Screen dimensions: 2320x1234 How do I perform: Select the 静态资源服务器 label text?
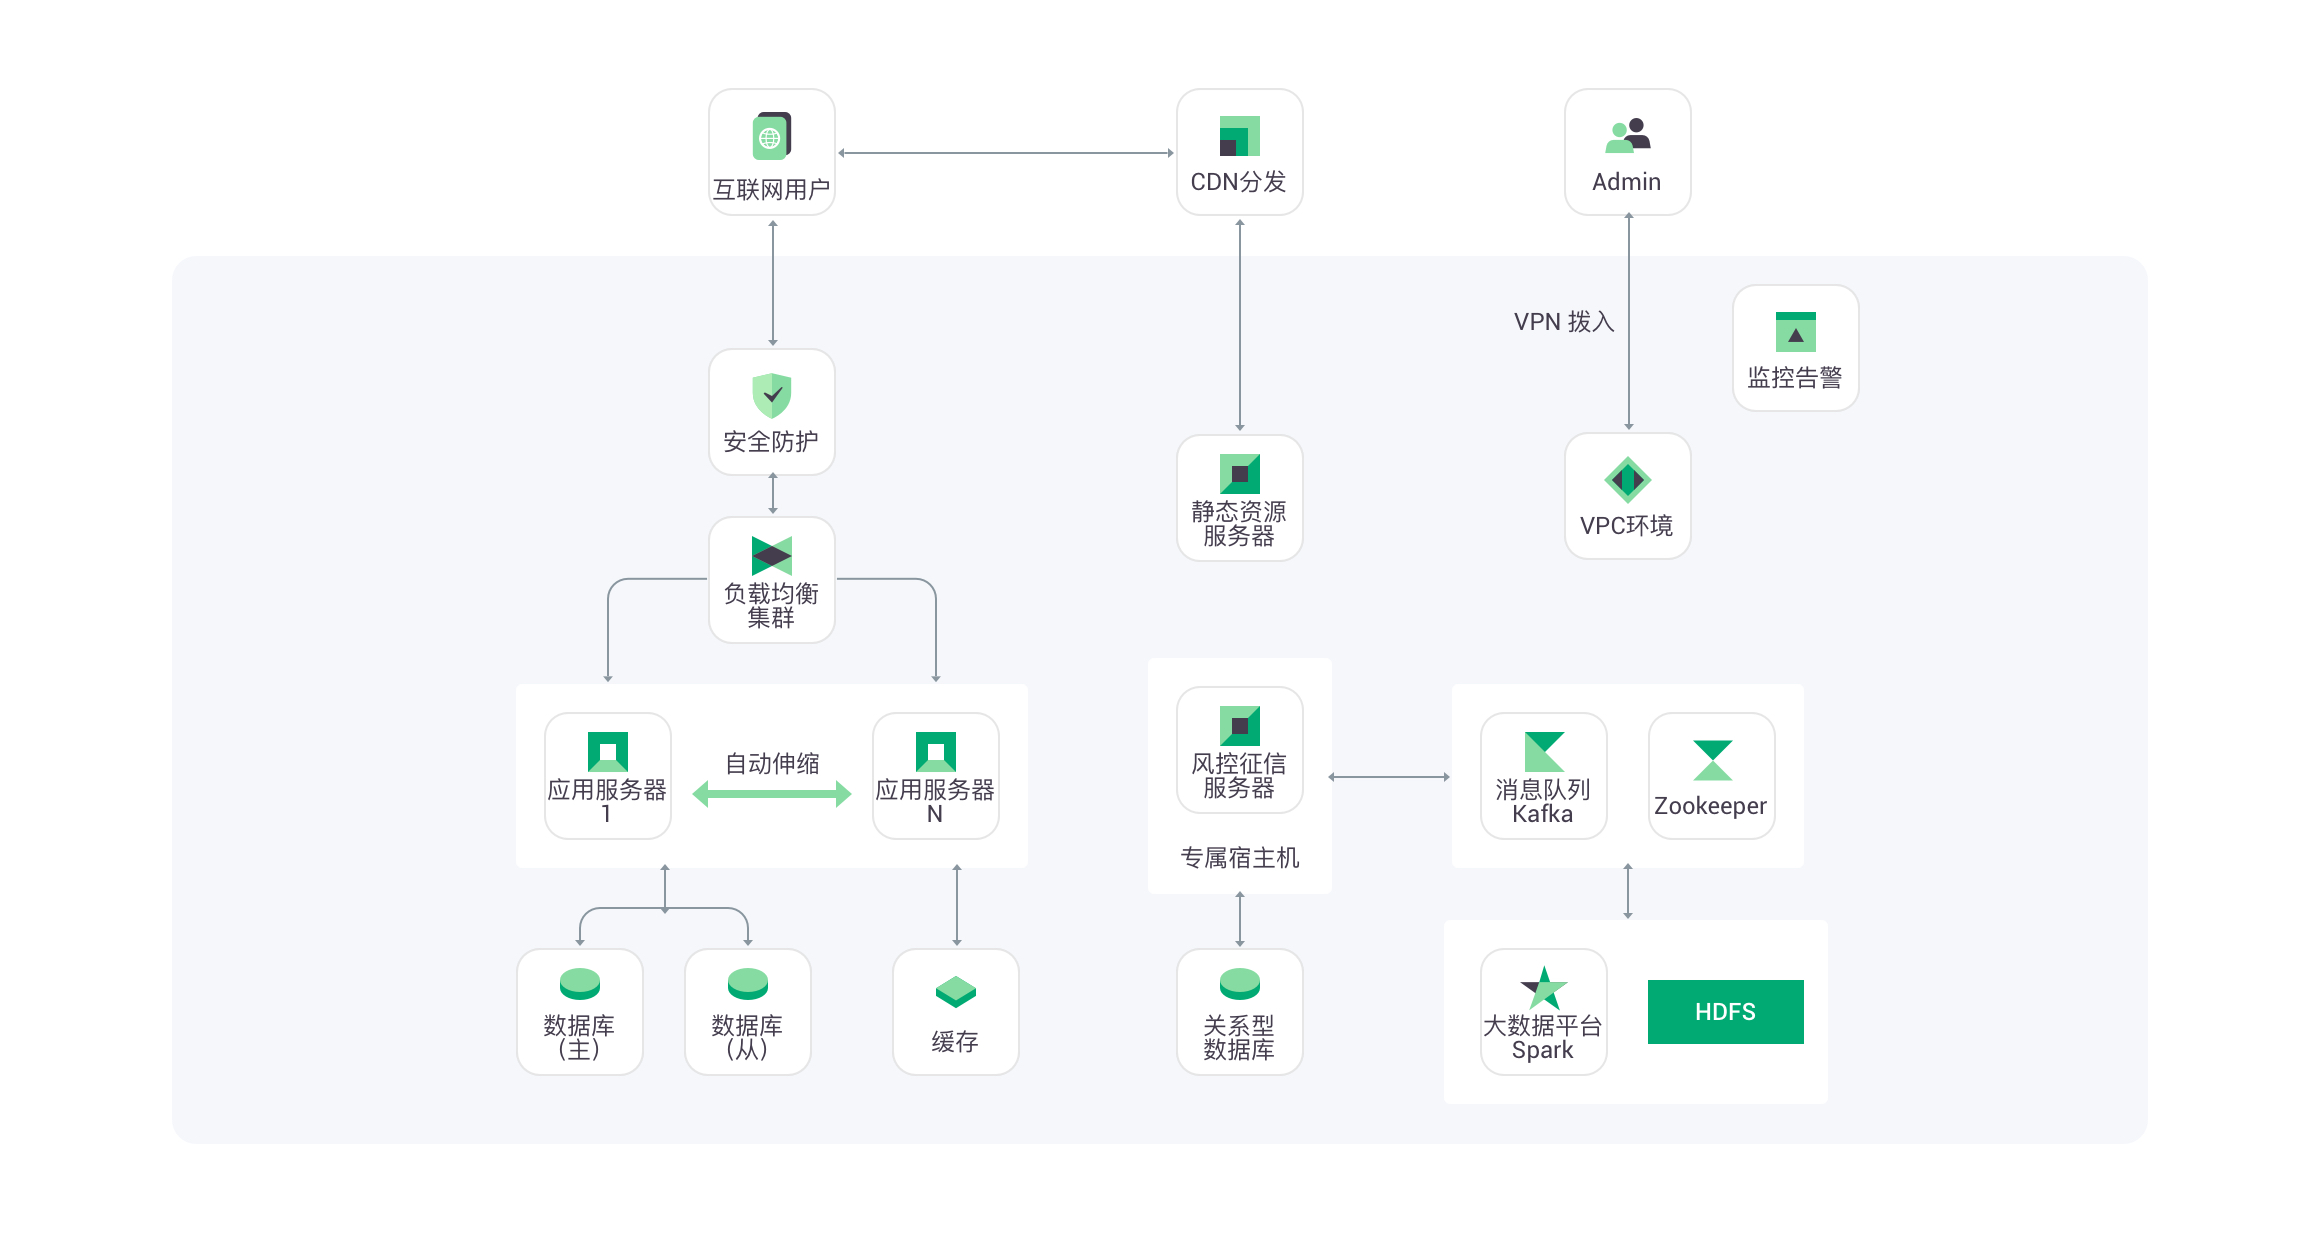click(1239, 524)
